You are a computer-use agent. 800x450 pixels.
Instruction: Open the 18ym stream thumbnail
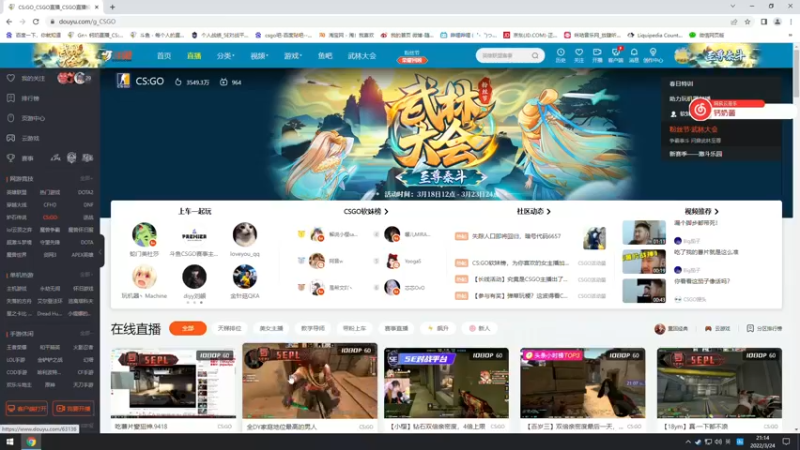[719, 383]
